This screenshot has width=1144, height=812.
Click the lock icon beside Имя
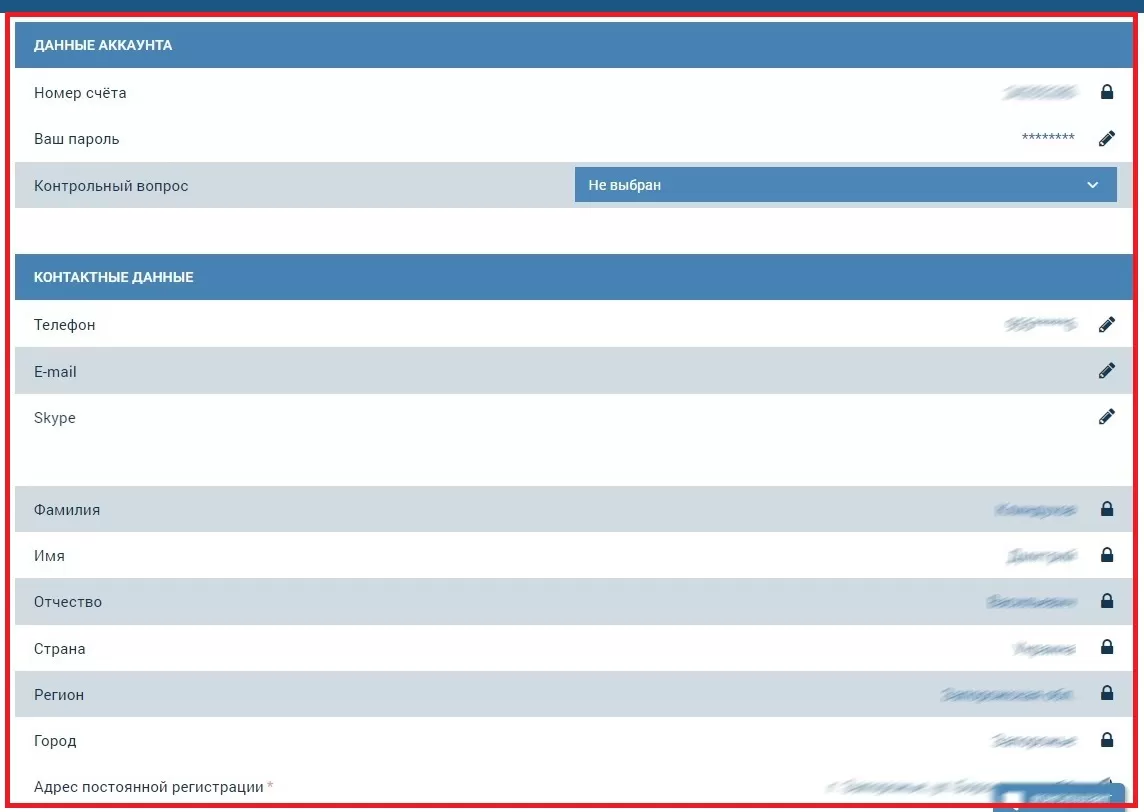pyautogui.click(x=1106, y=555)
